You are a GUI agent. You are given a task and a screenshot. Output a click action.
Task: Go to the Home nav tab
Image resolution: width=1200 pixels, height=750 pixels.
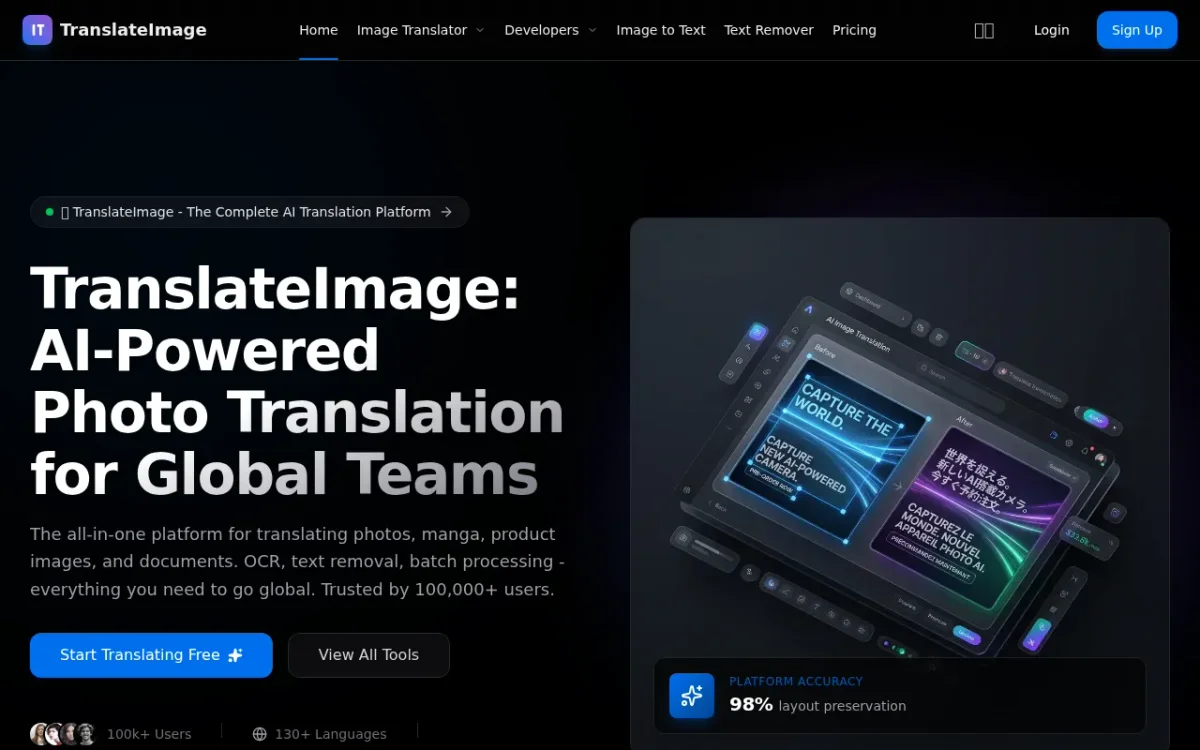(318, 30)
